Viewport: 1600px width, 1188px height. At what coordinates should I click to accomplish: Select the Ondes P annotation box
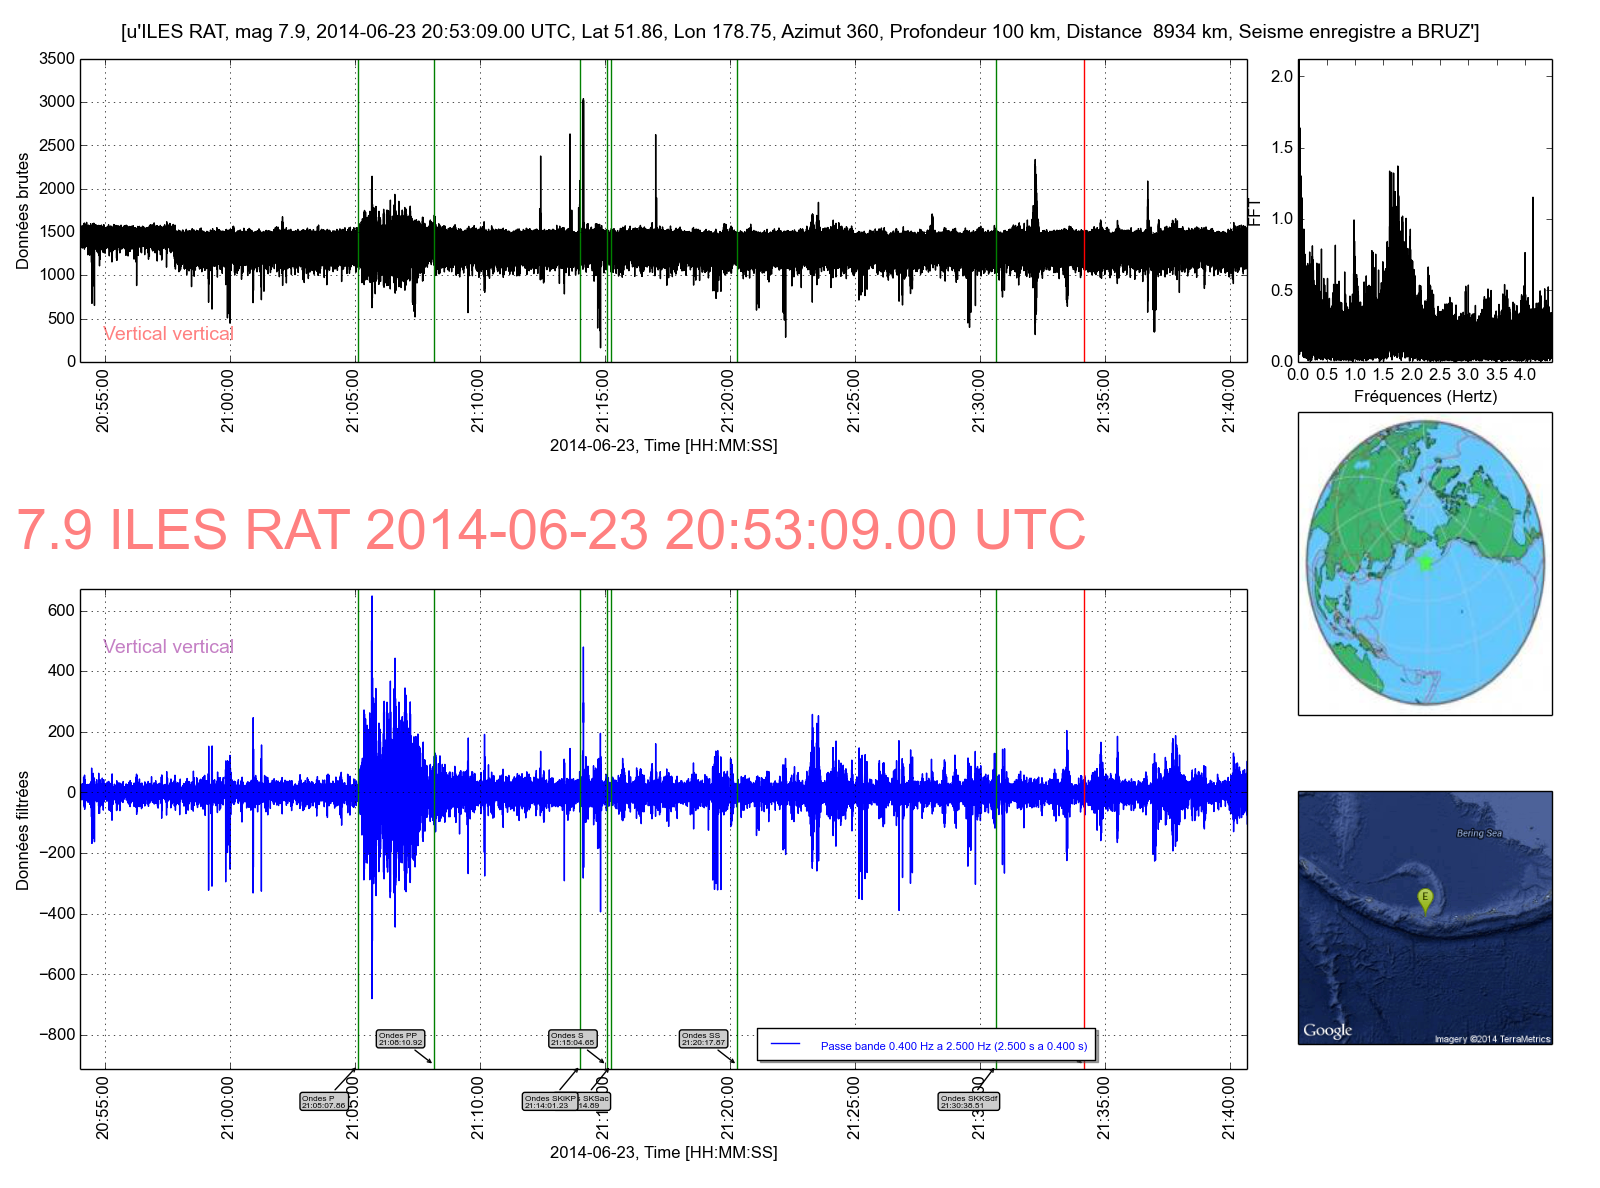[323, 1102]
